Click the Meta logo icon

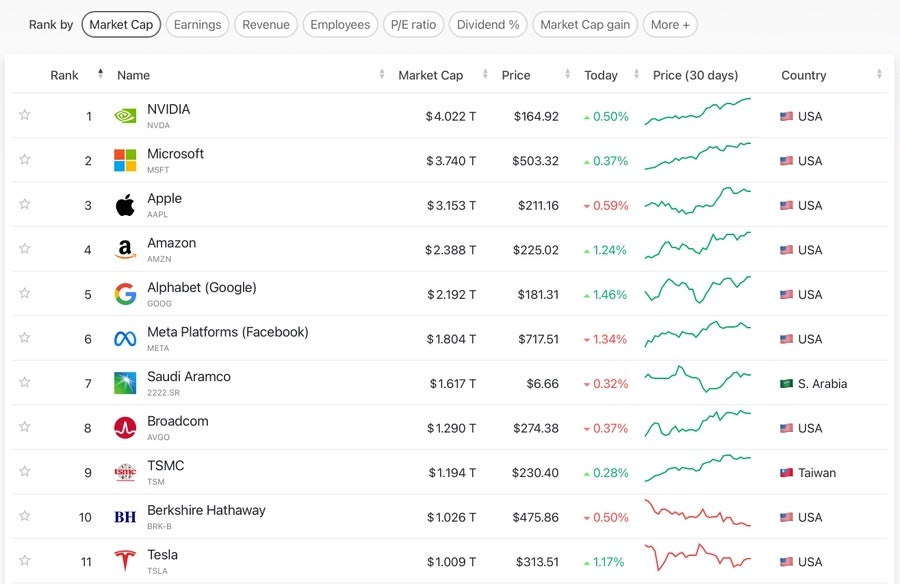point(125,339)
